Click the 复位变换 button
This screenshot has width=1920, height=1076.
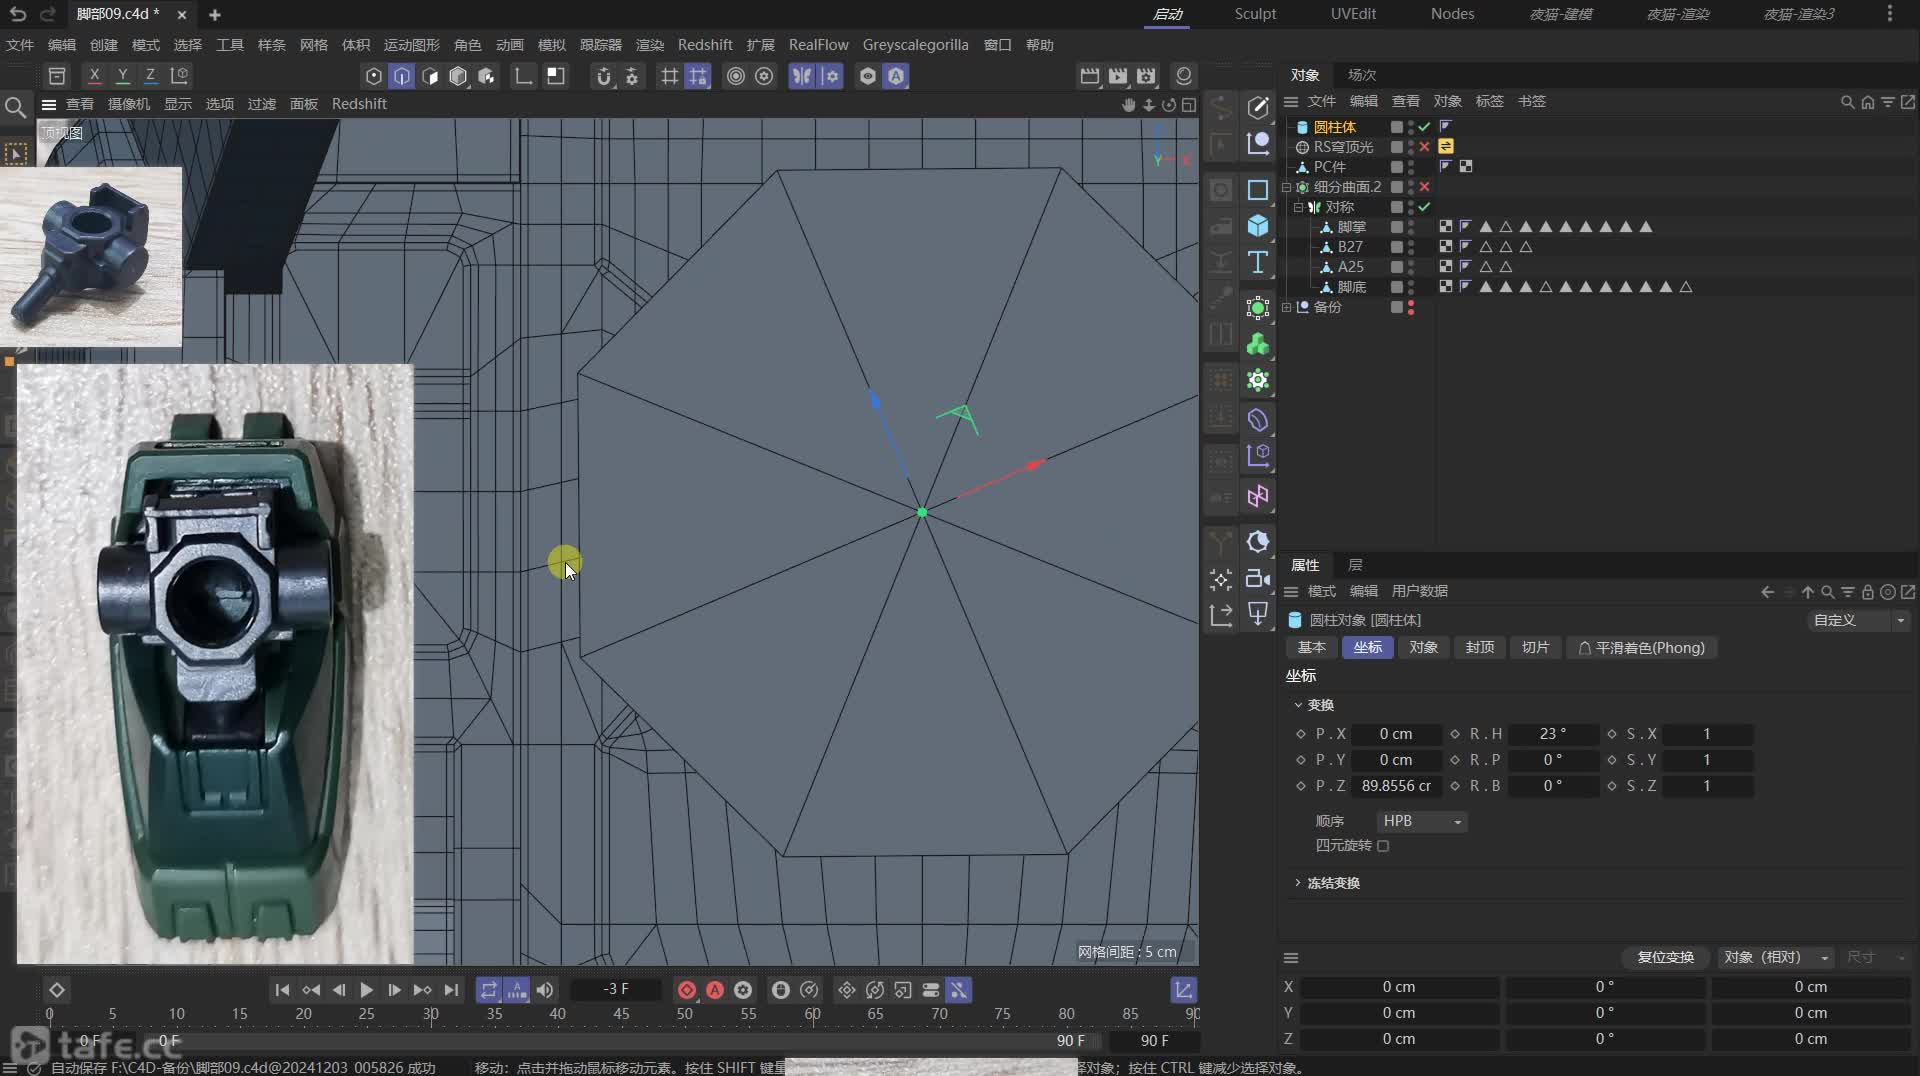pyautogui.click(x=1665, y=957)
